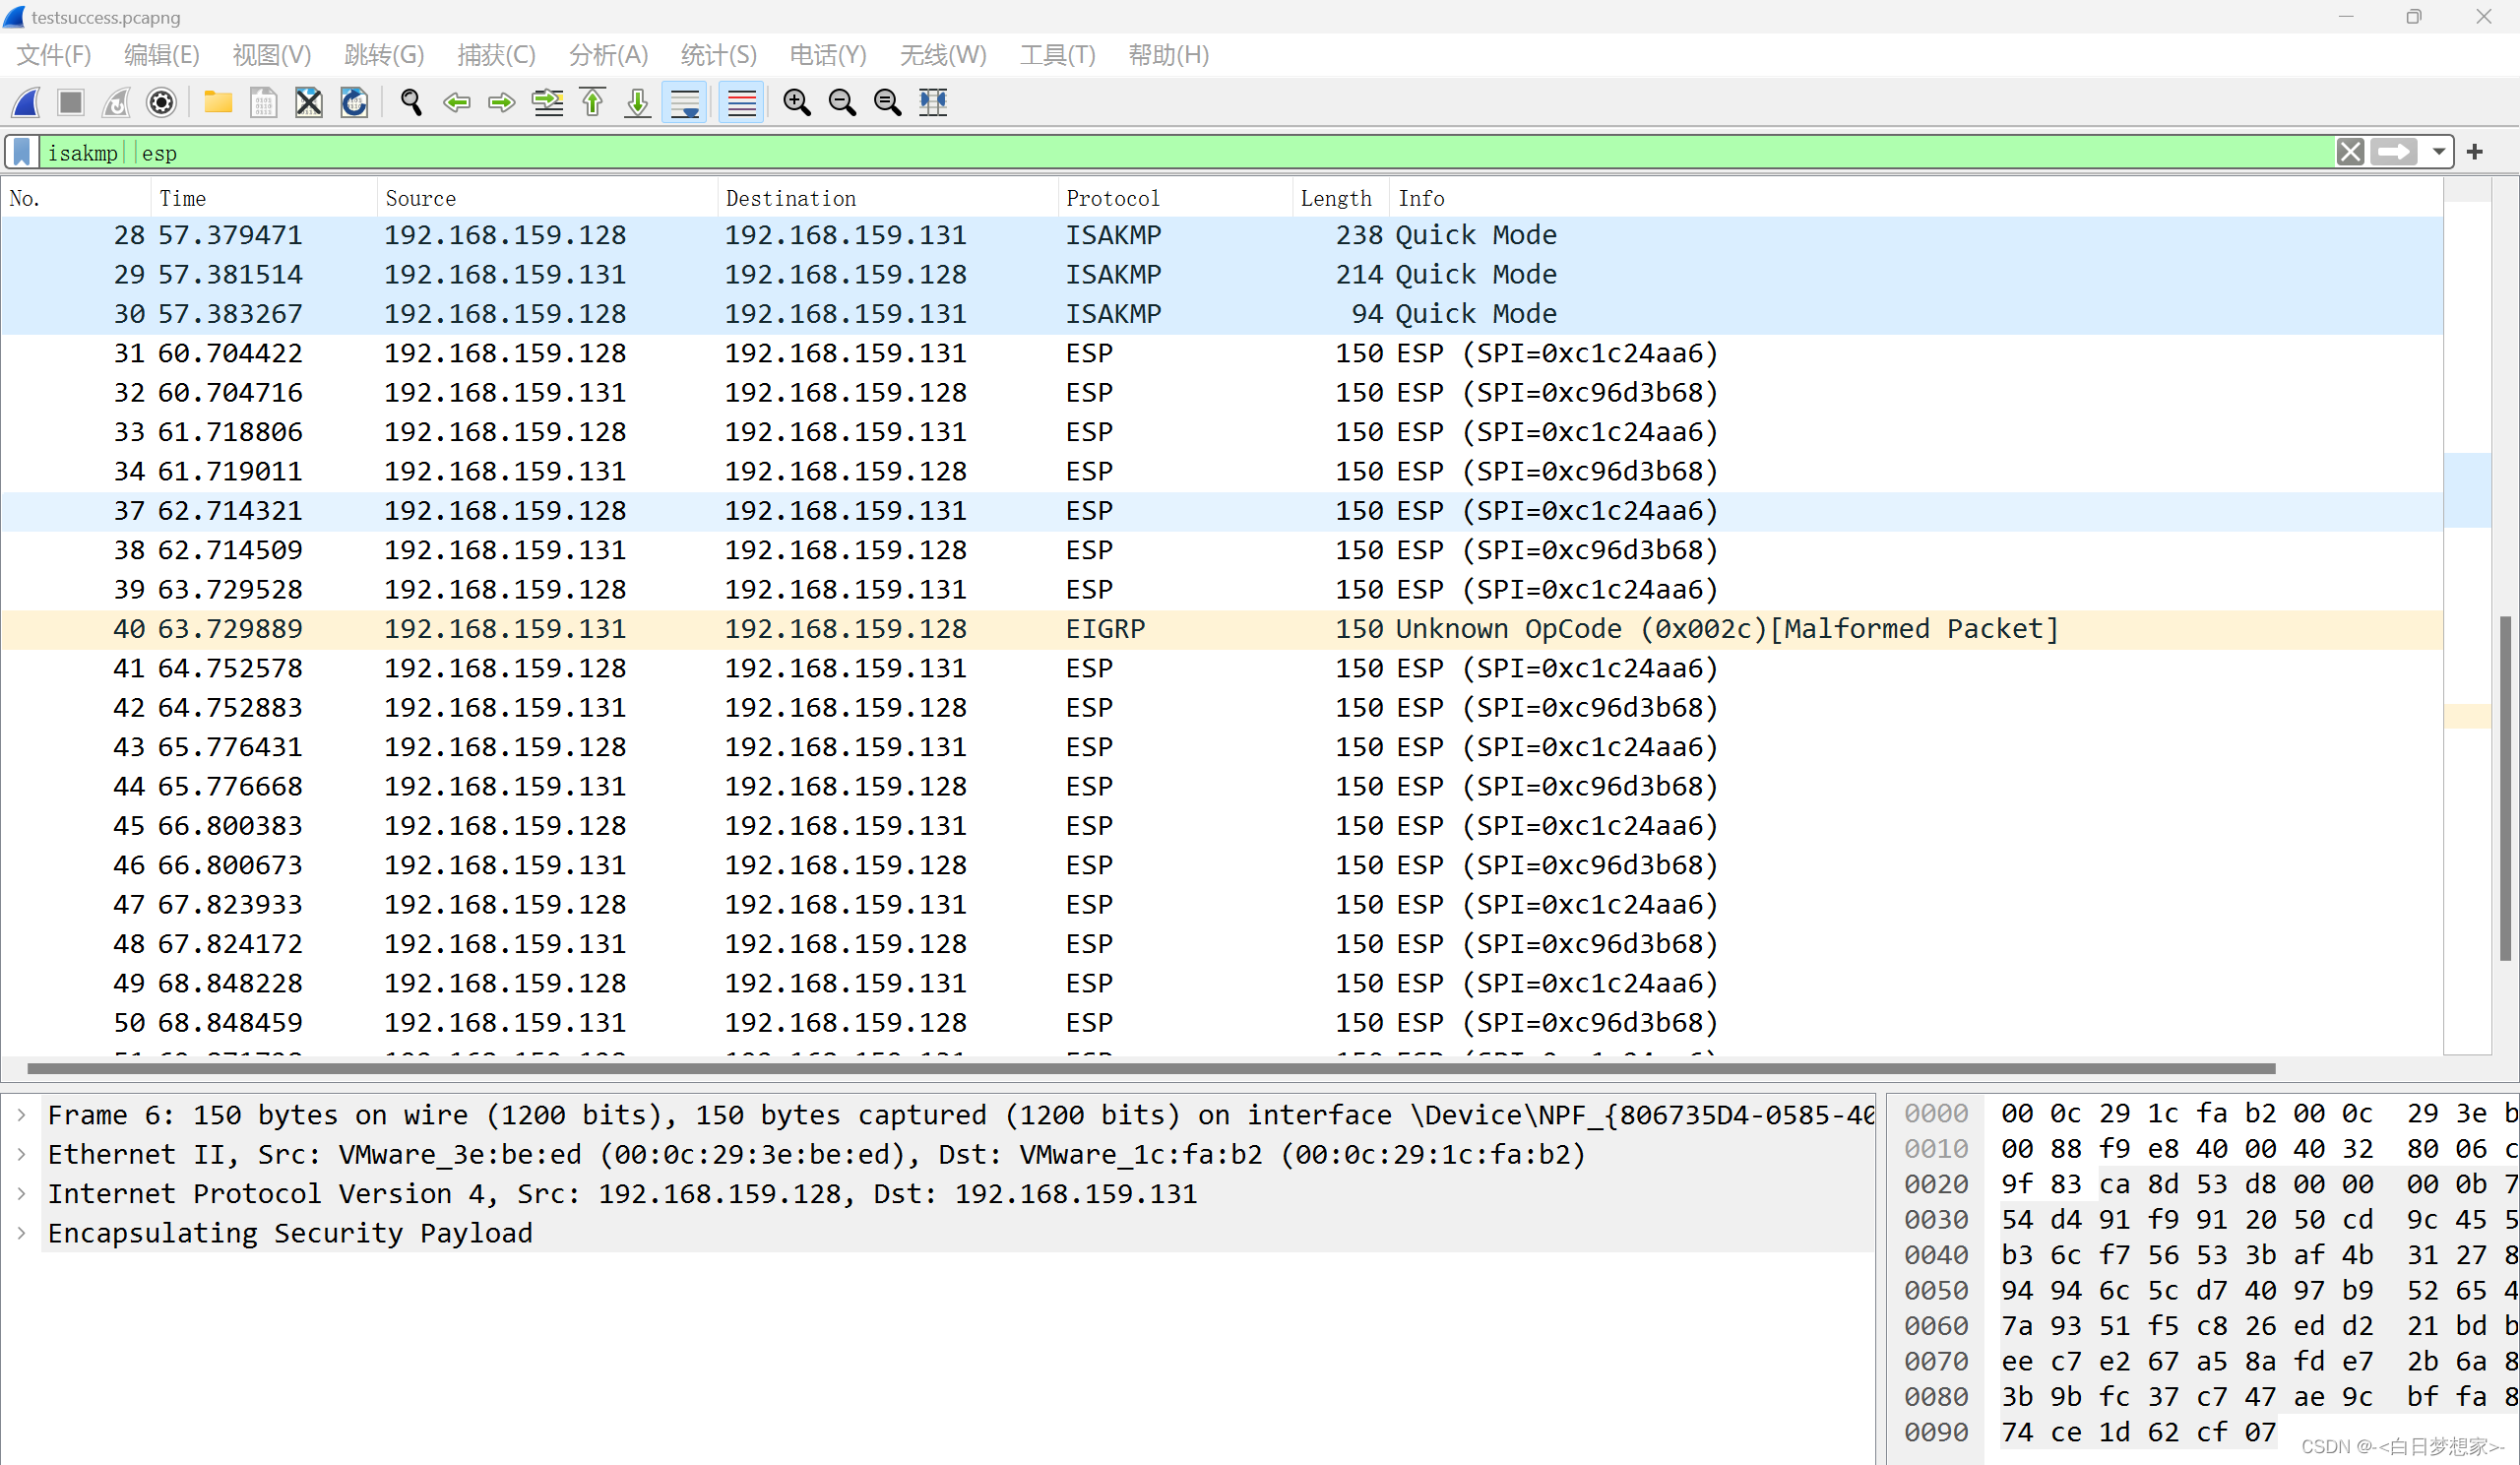Toggle auto-scroll during live capture
Screen dimensions: 2520x1465
click(685, 102)
